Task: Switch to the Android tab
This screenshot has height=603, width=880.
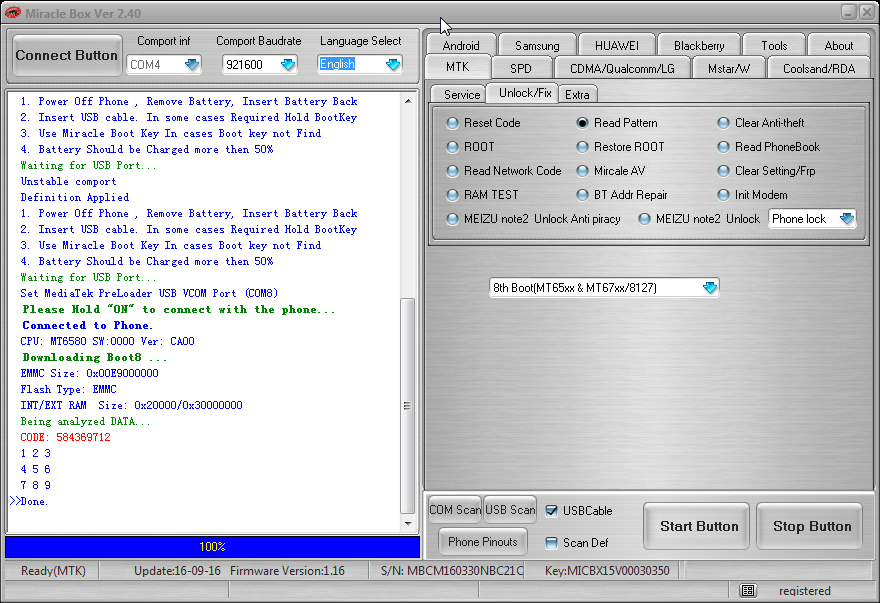Action: tap(461, 45)
